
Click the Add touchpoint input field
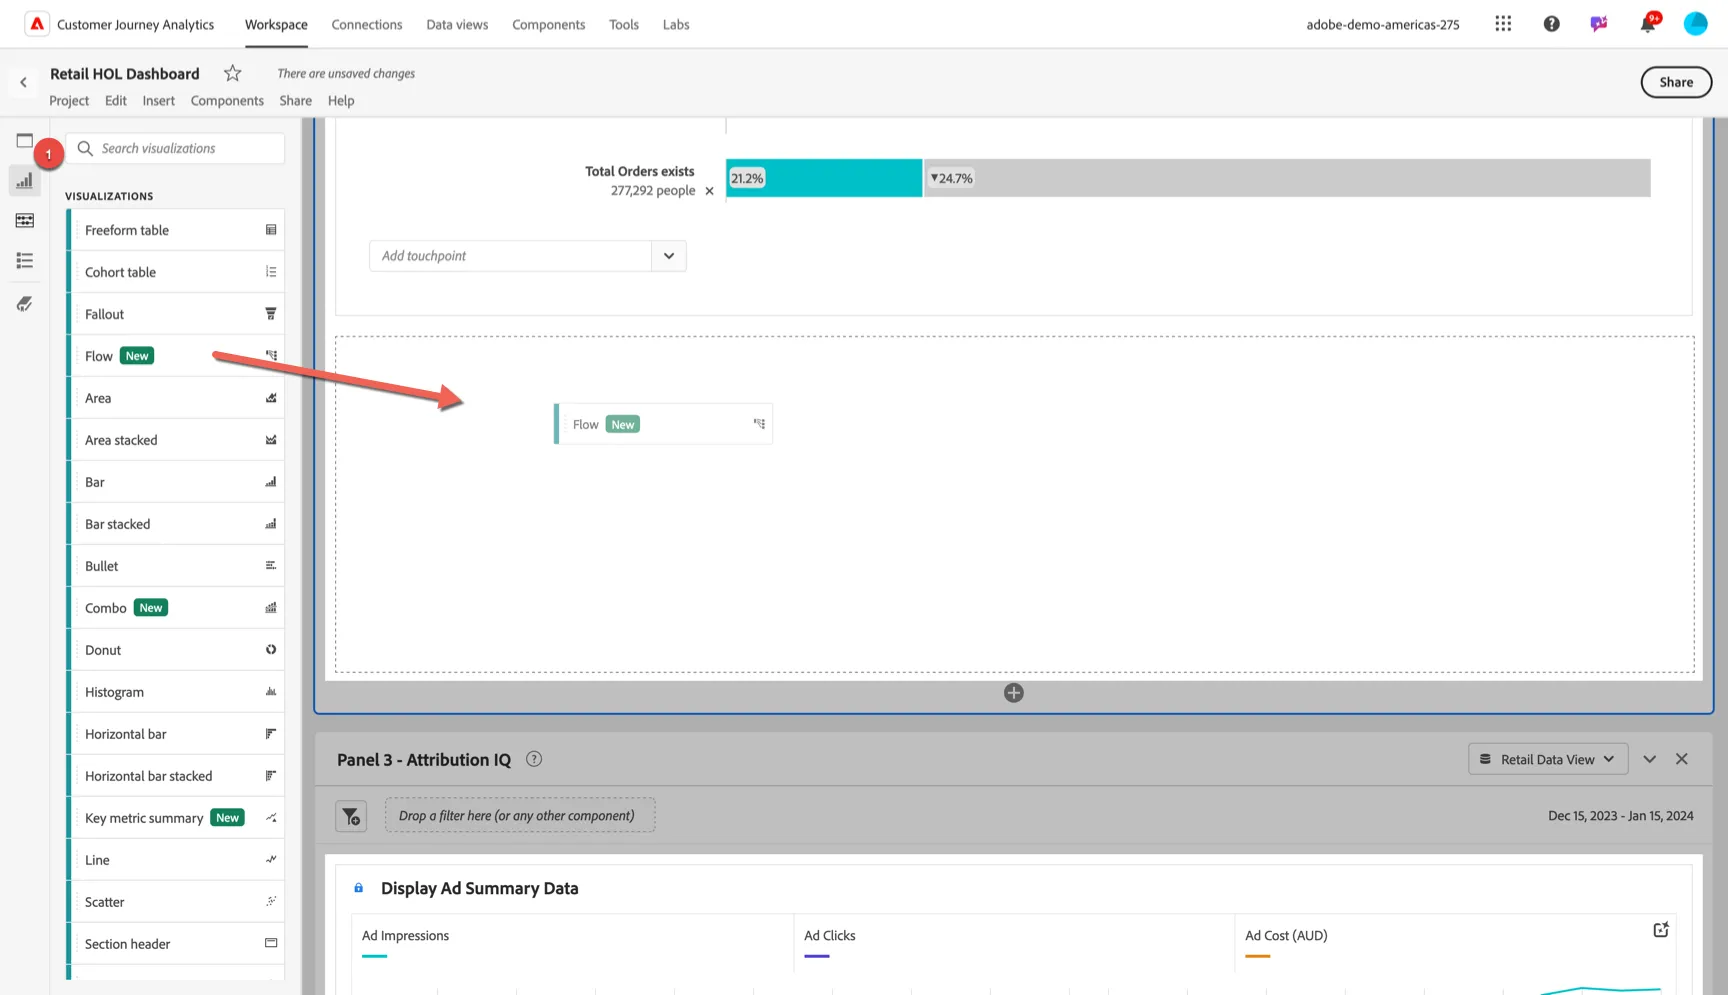[511, 256]
